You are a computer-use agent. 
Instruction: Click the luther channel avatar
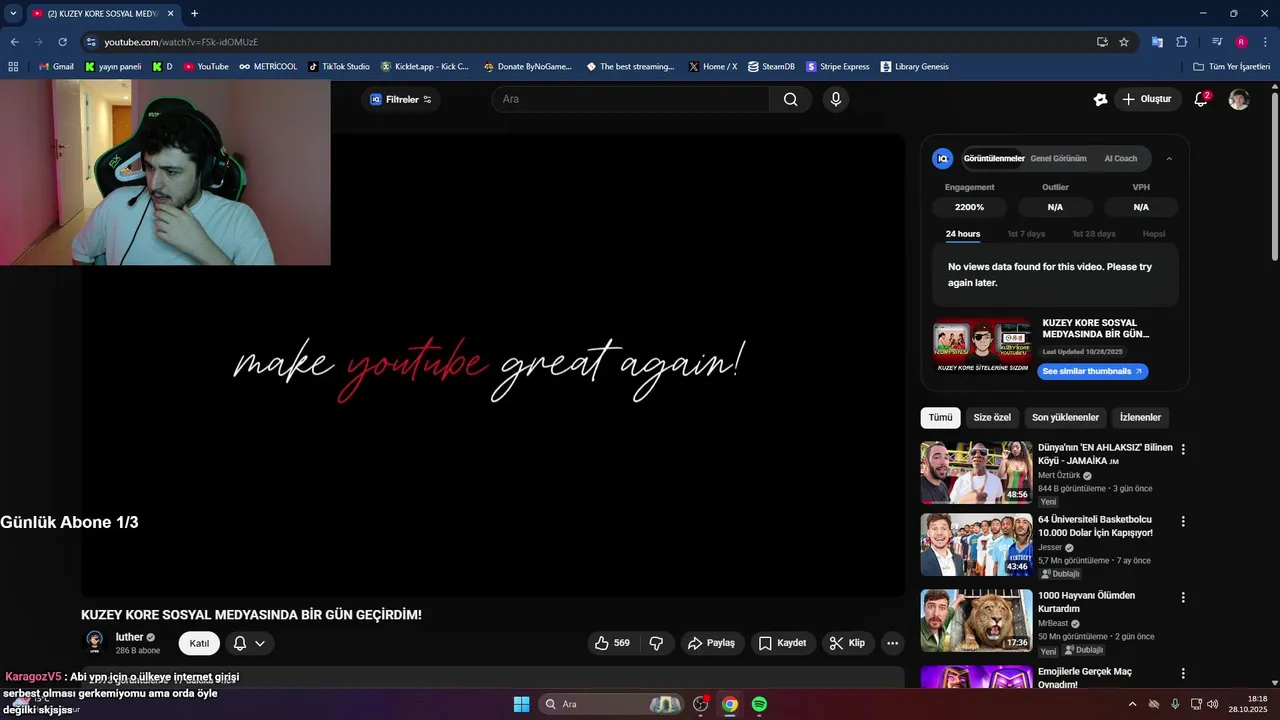[95, 642]
